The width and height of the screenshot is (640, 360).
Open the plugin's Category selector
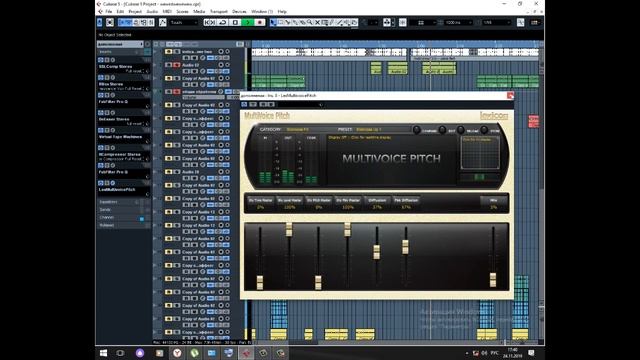pos(298,129)
